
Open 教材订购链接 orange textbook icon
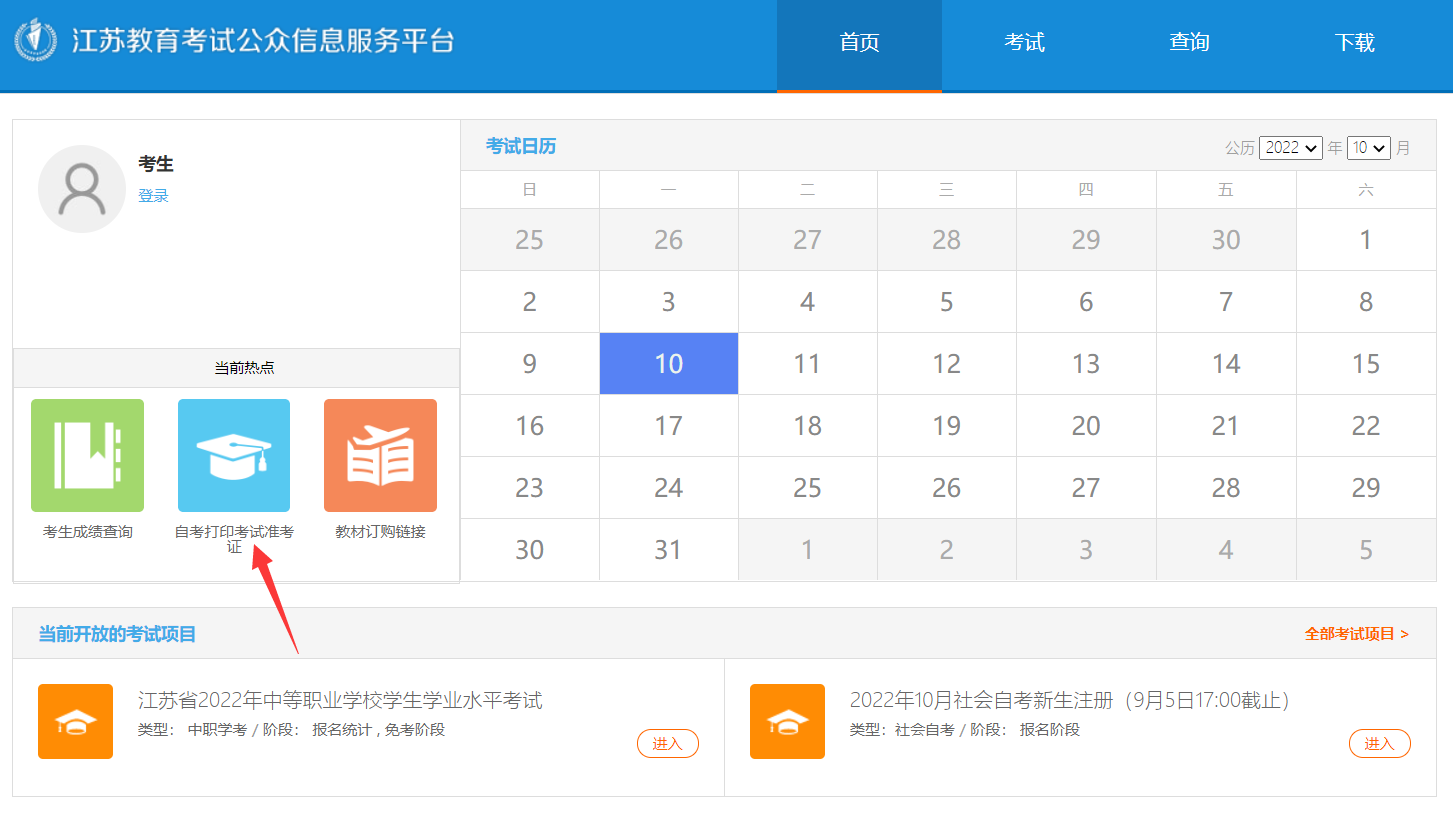[380, 455]
